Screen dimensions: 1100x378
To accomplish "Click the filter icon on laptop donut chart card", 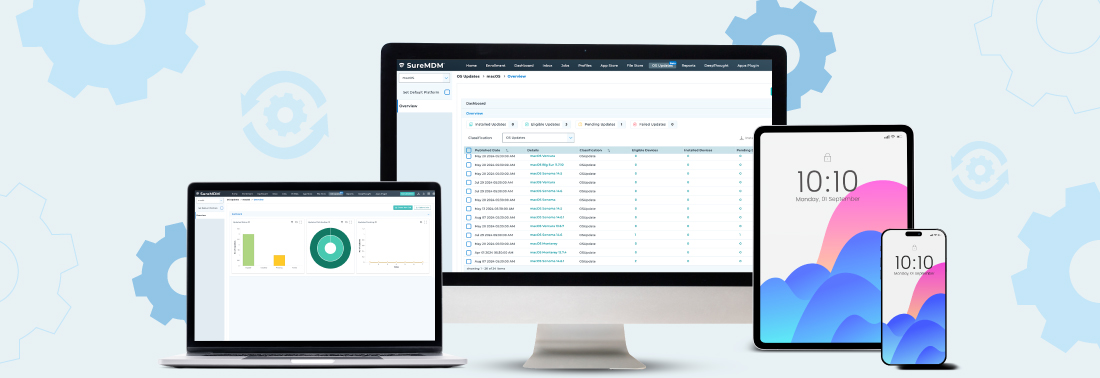I will (x=342, y=222).
